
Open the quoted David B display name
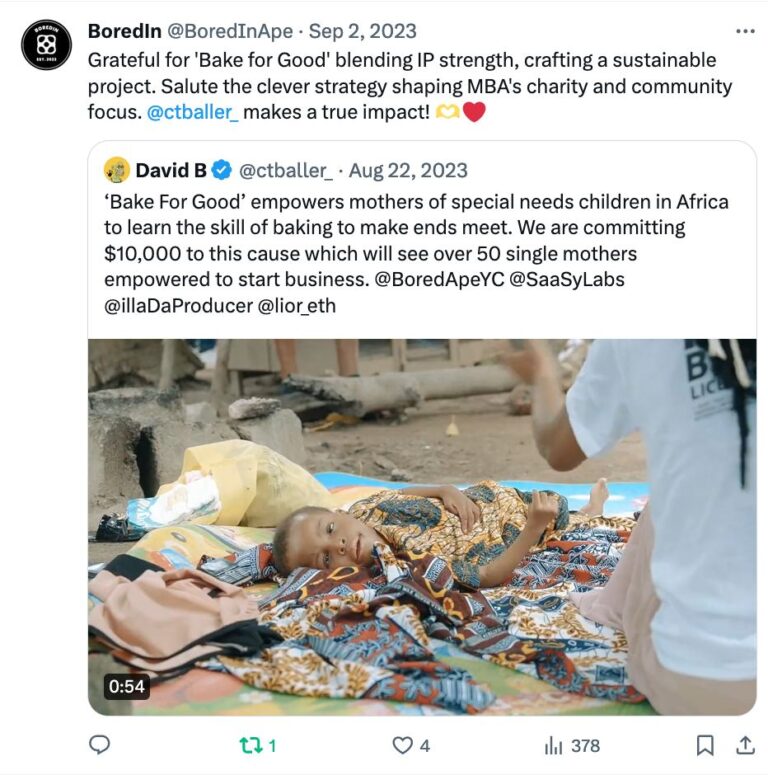click(170, 170)
